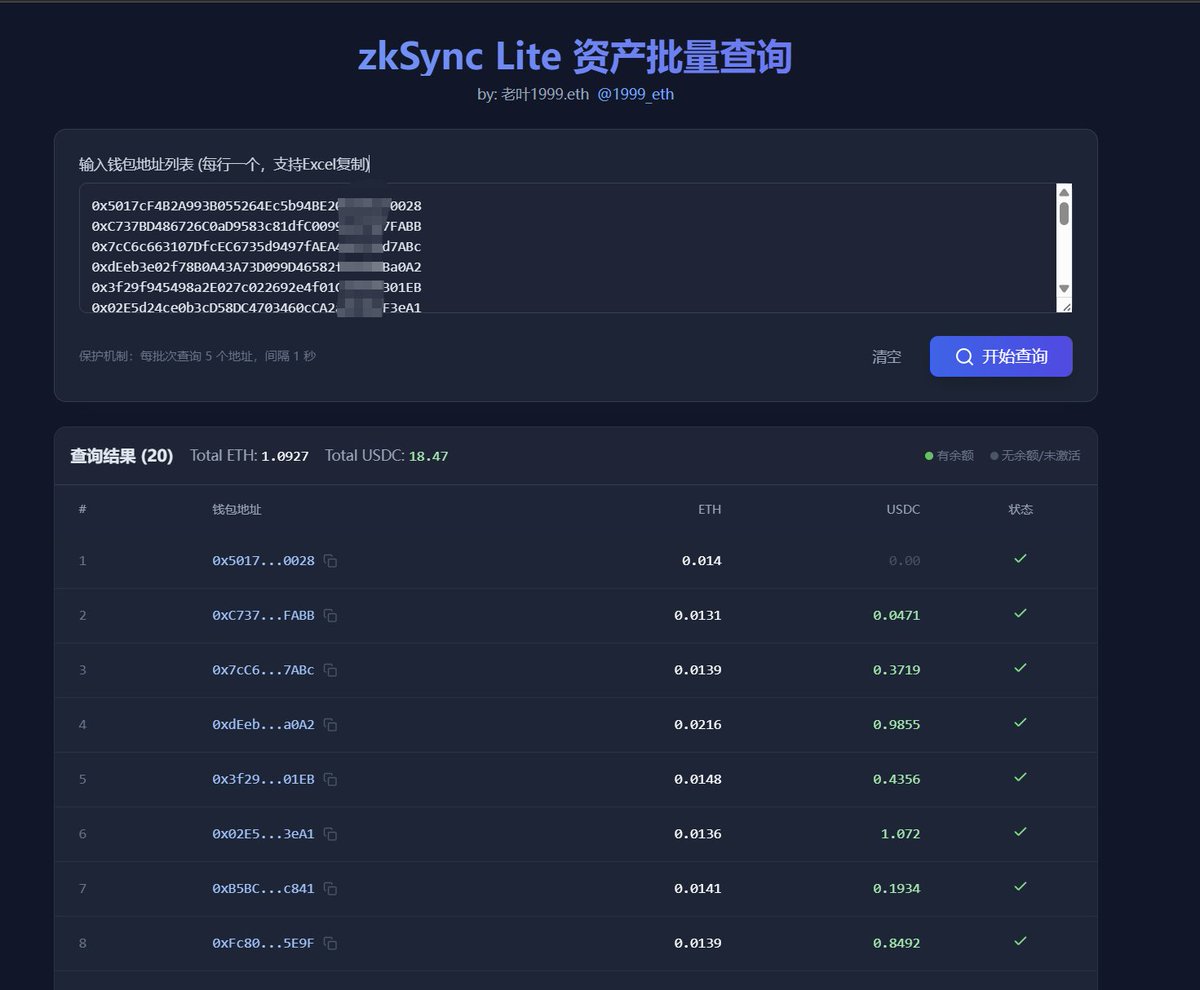Click the status checkmark for 0x3f29...01EB

click(1020, 777)
